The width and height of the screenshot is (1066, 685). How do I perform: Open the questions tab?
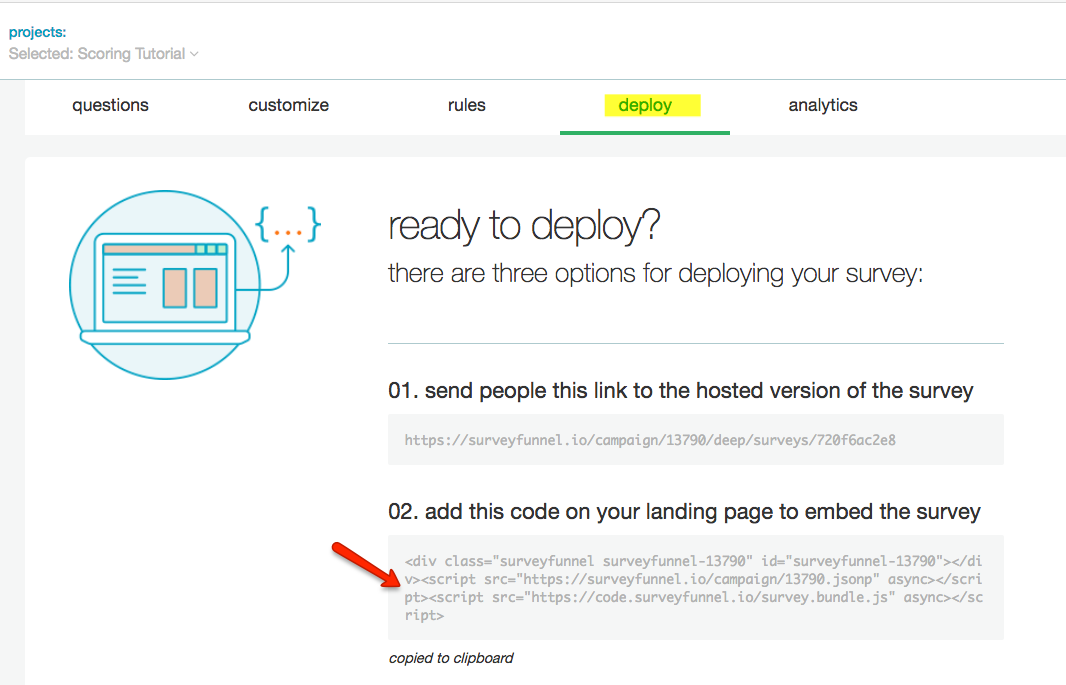(110, 105)
